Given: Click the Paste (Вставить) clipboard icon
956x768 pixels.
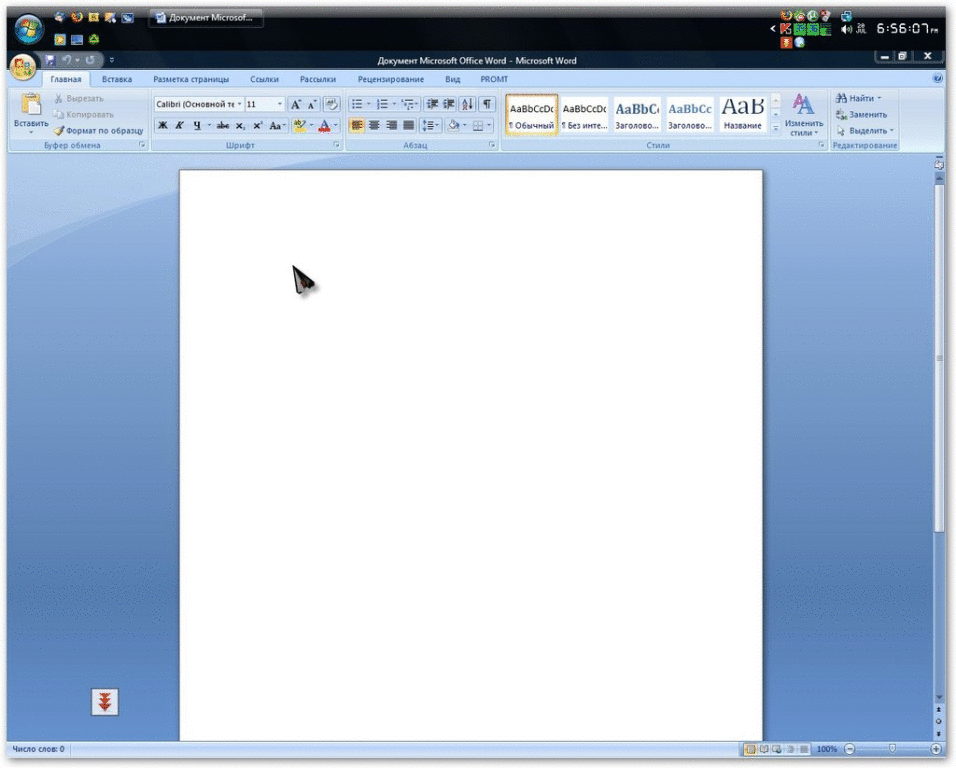Looking at the screenshot, I should [x=30, y=105].
